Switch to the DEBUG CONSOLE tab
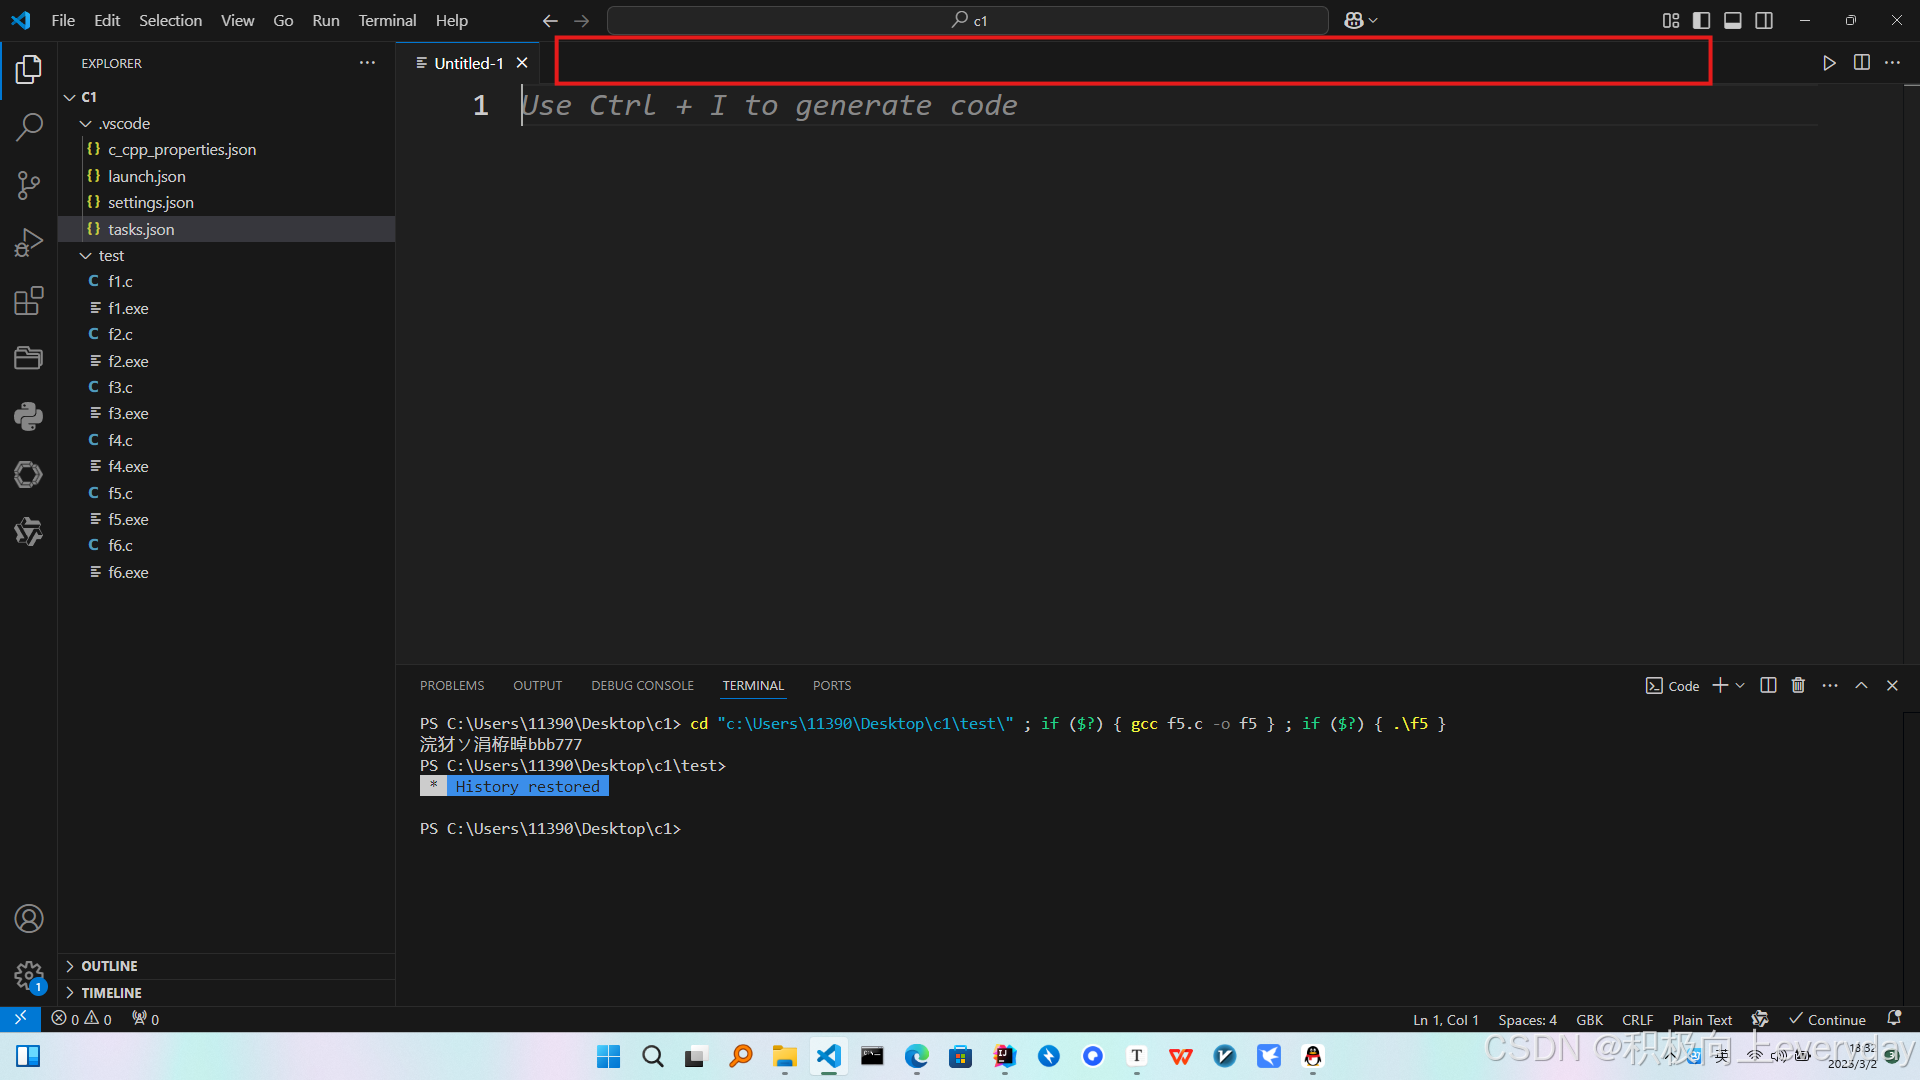 (642, 686)
